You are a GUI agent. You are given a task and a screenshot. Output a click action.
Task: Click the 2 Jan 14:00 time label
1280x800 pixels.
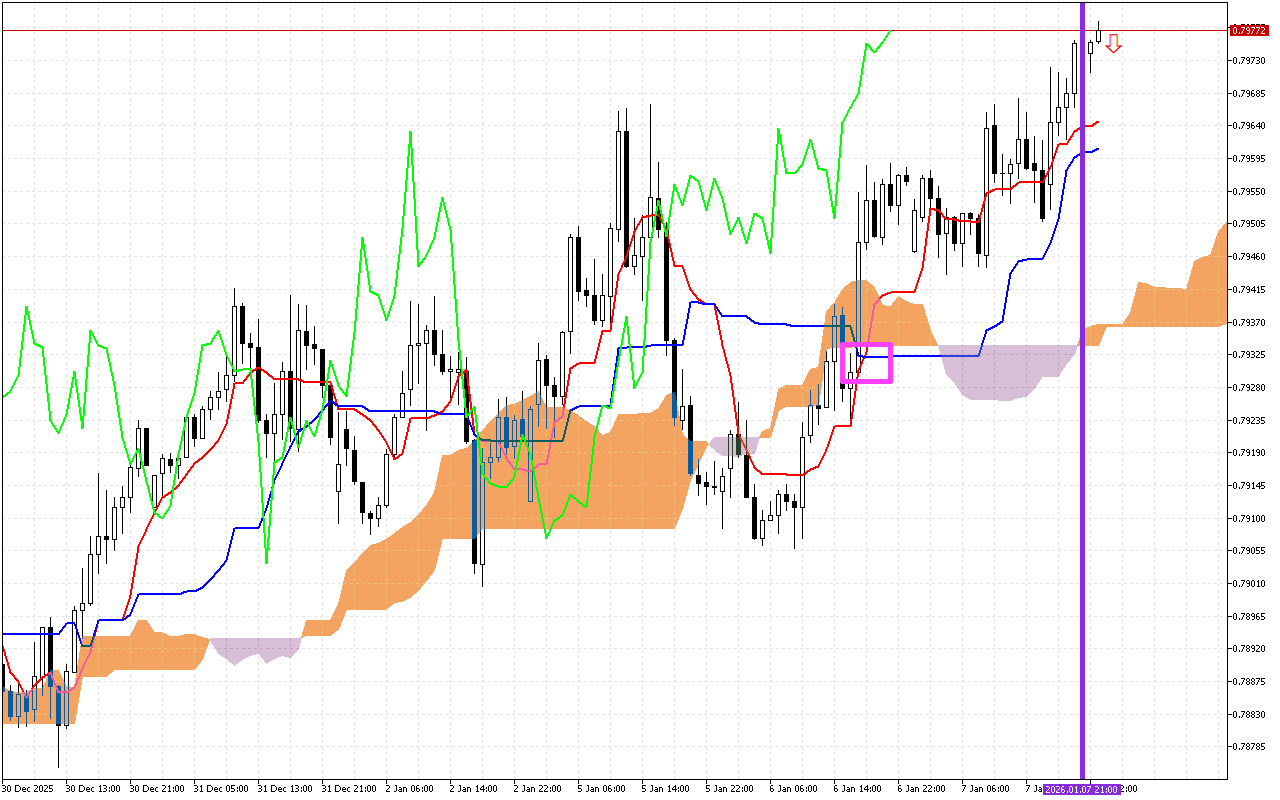pos(474,789)
